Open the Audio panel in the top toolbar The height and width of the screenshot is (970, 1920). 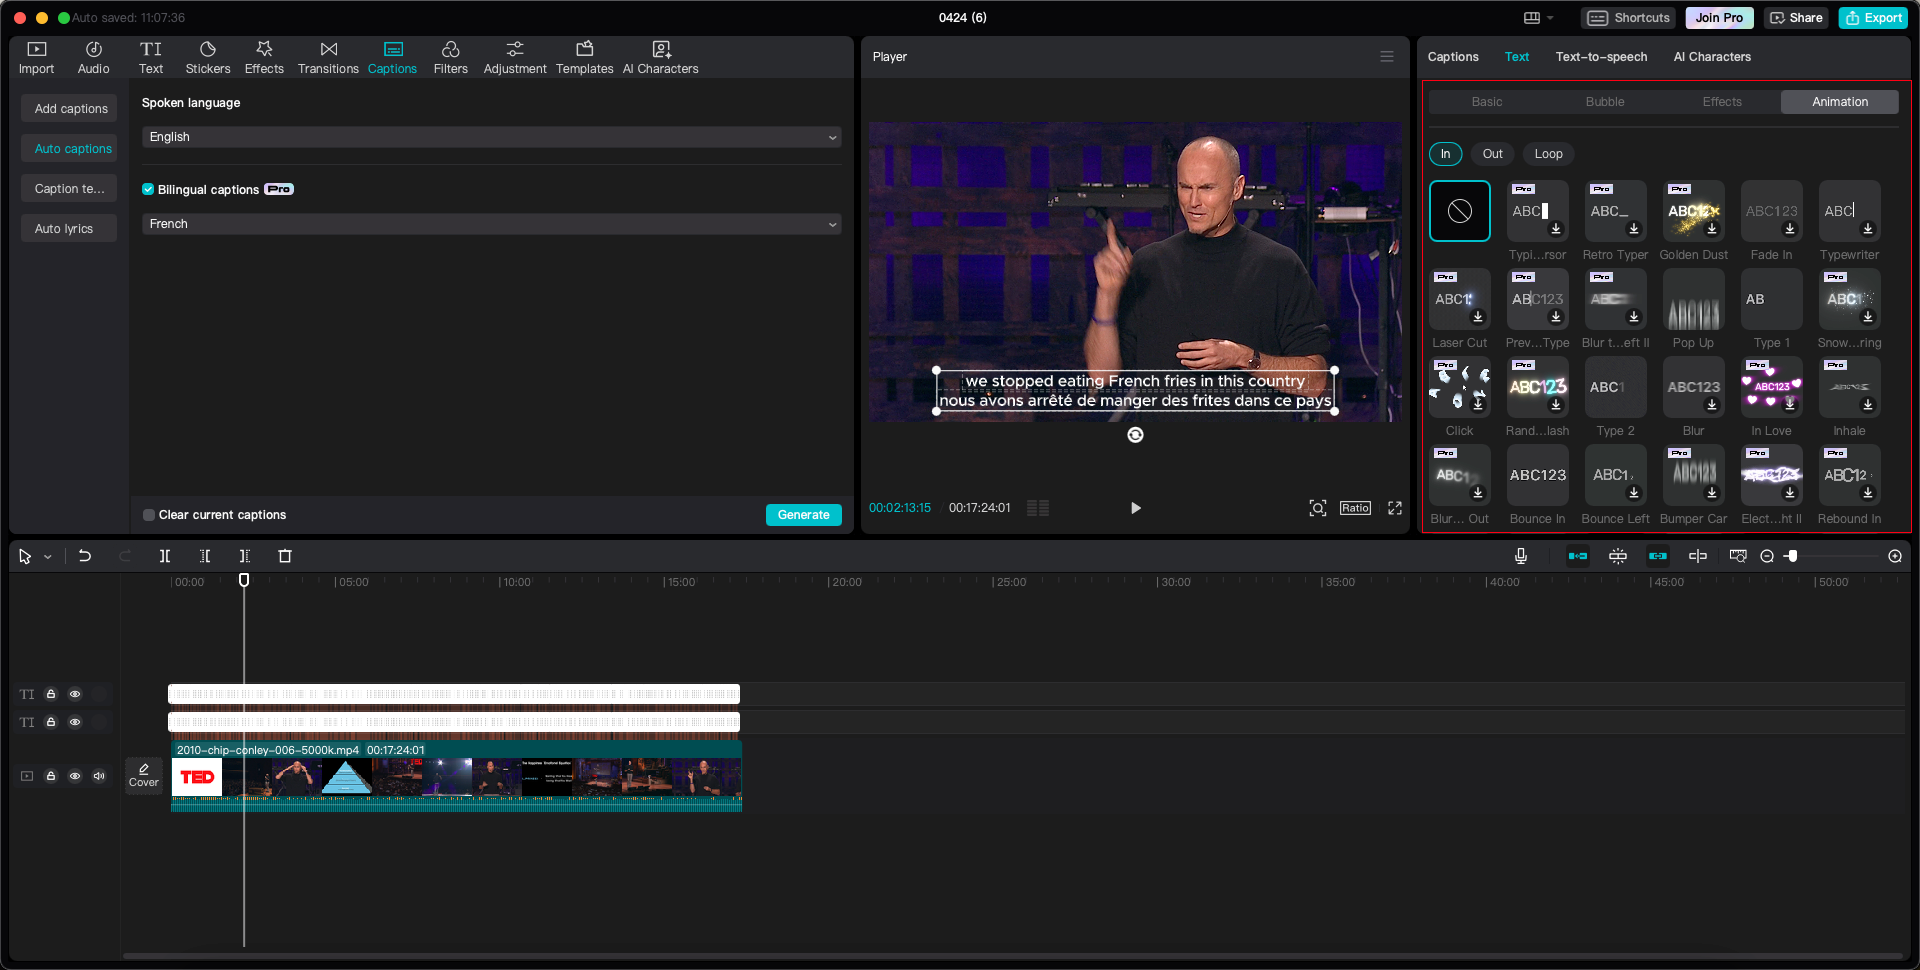click(x=93, y=57)
